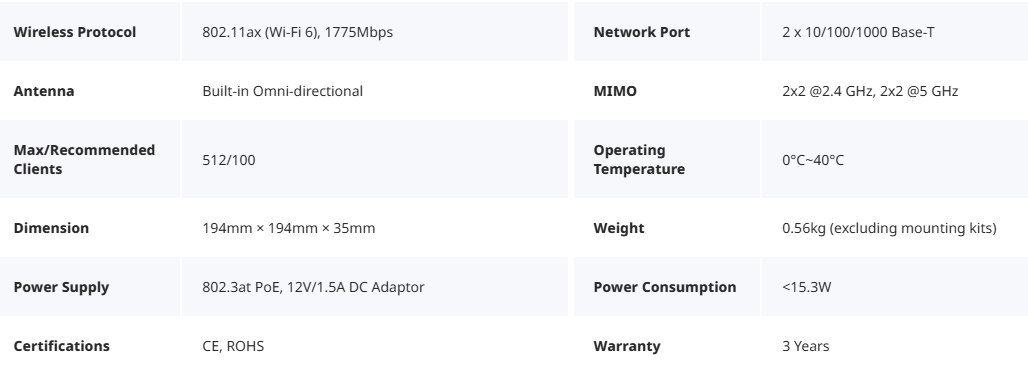Click the 3 Years warranty value
Image resolution: width=1028 pixels, height=365 pixels.
(806, 346)
